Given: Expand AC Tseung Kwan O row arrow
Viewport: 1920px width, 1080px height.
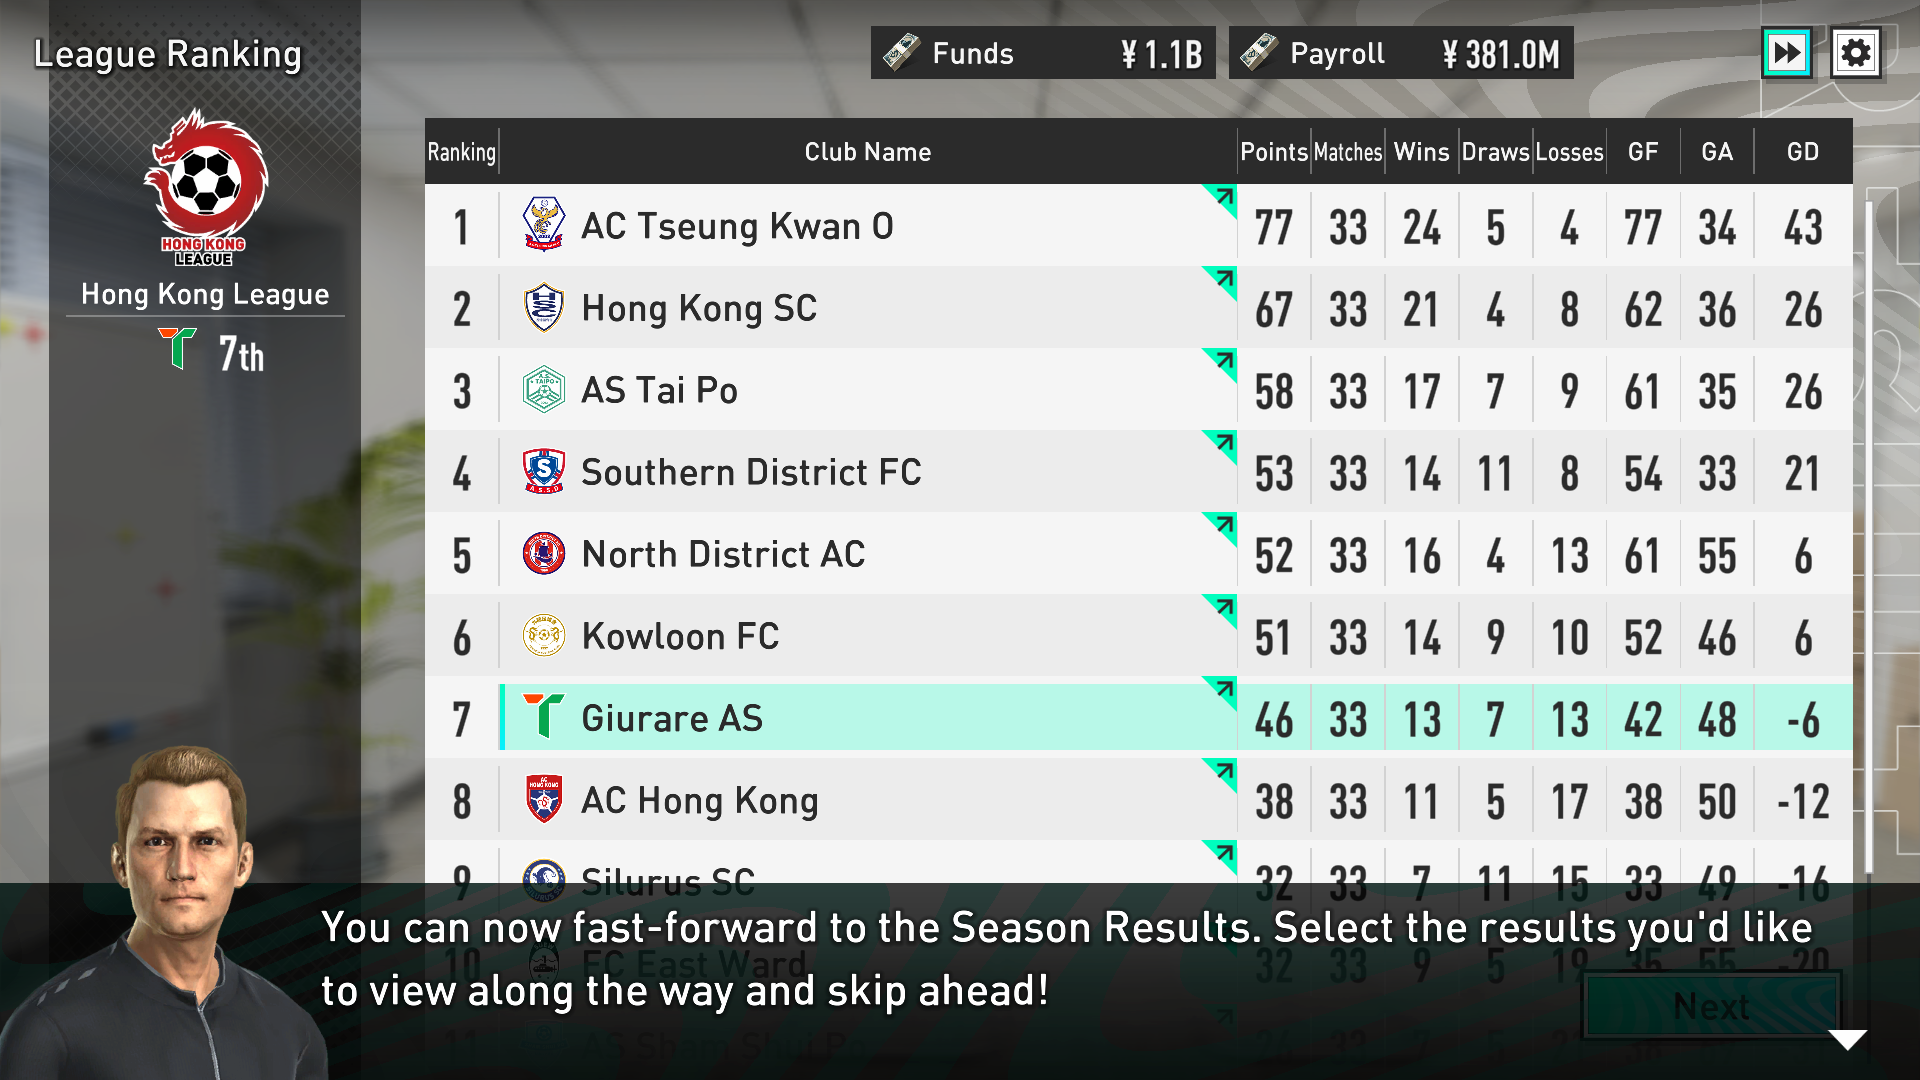Looking at the screenshot, I should [x=1223, y=198].
